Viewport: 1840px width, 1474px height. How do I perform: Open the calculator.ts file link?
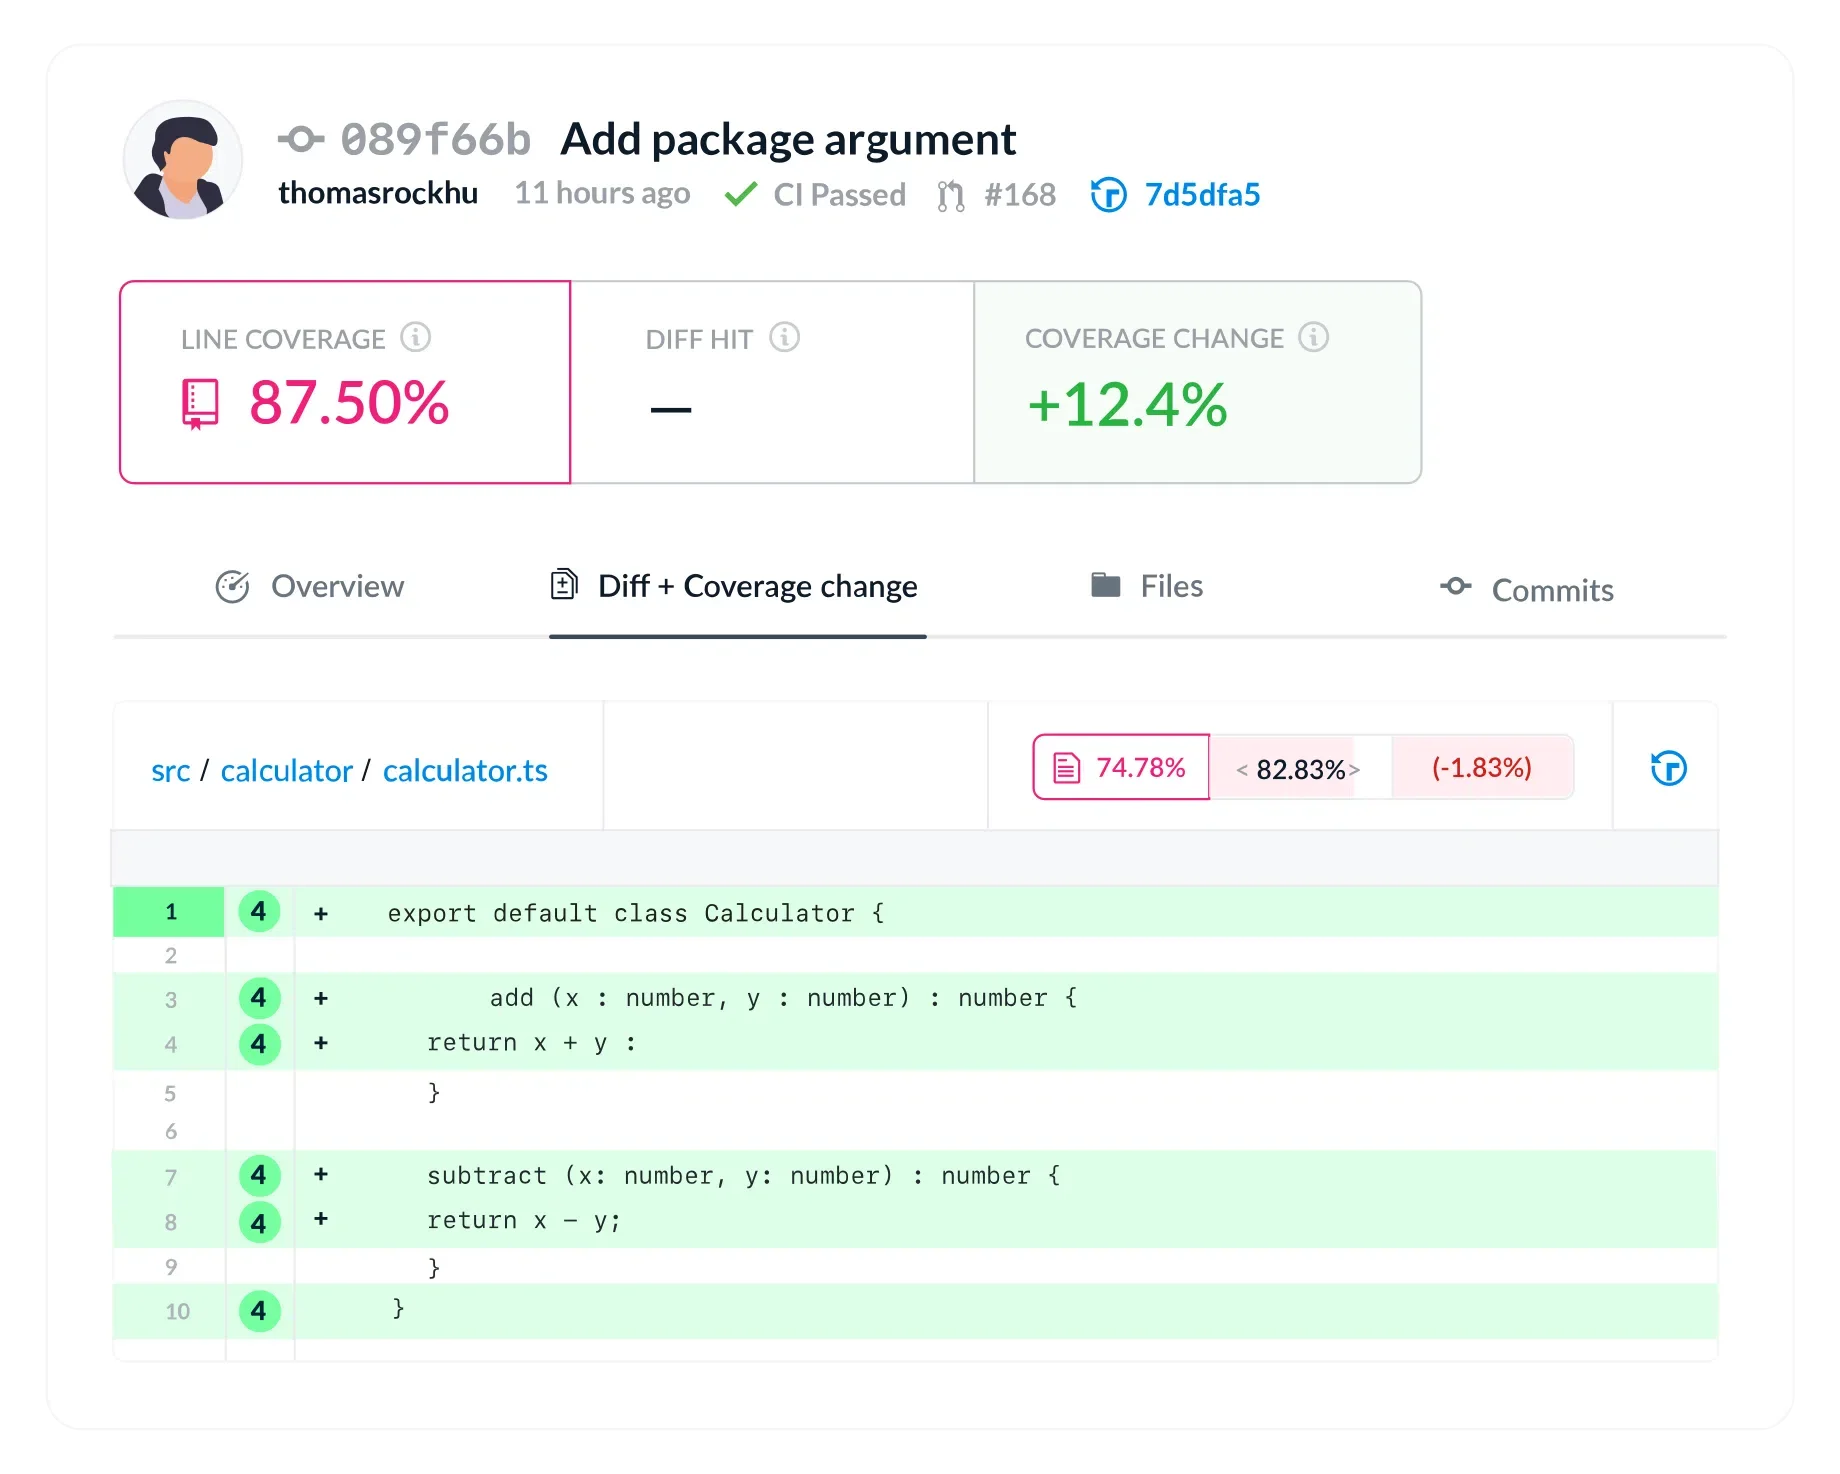tap(465, 771)
